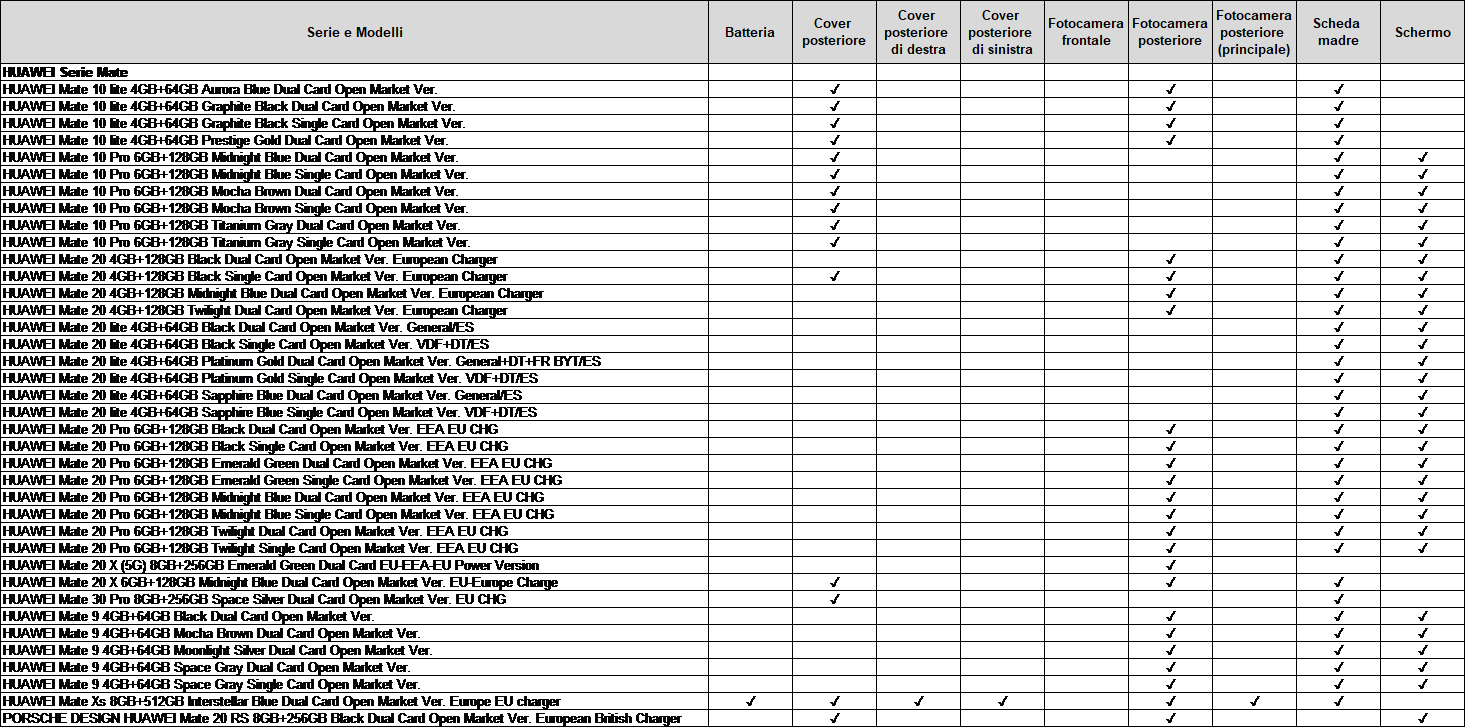Select Mate Xs 'Cover posteriore di destra' checkmark

pos(918,702)
